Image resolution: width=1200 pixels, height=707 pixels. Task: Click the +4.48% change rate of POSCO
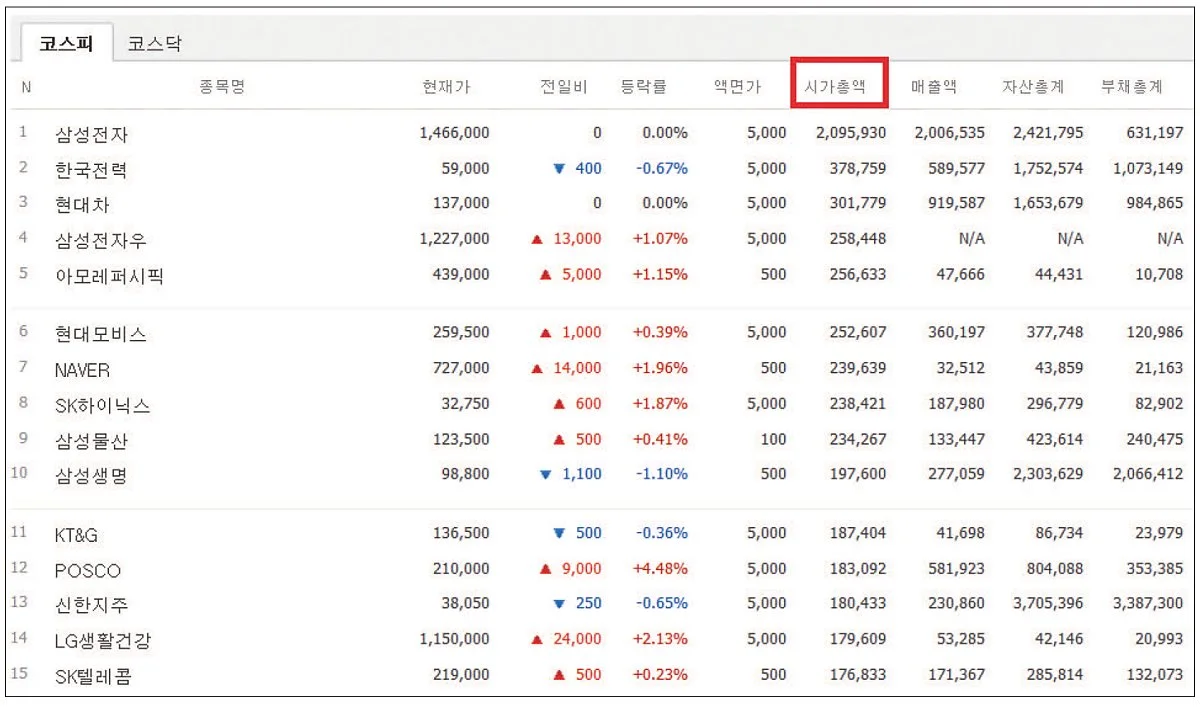point(660,568)
